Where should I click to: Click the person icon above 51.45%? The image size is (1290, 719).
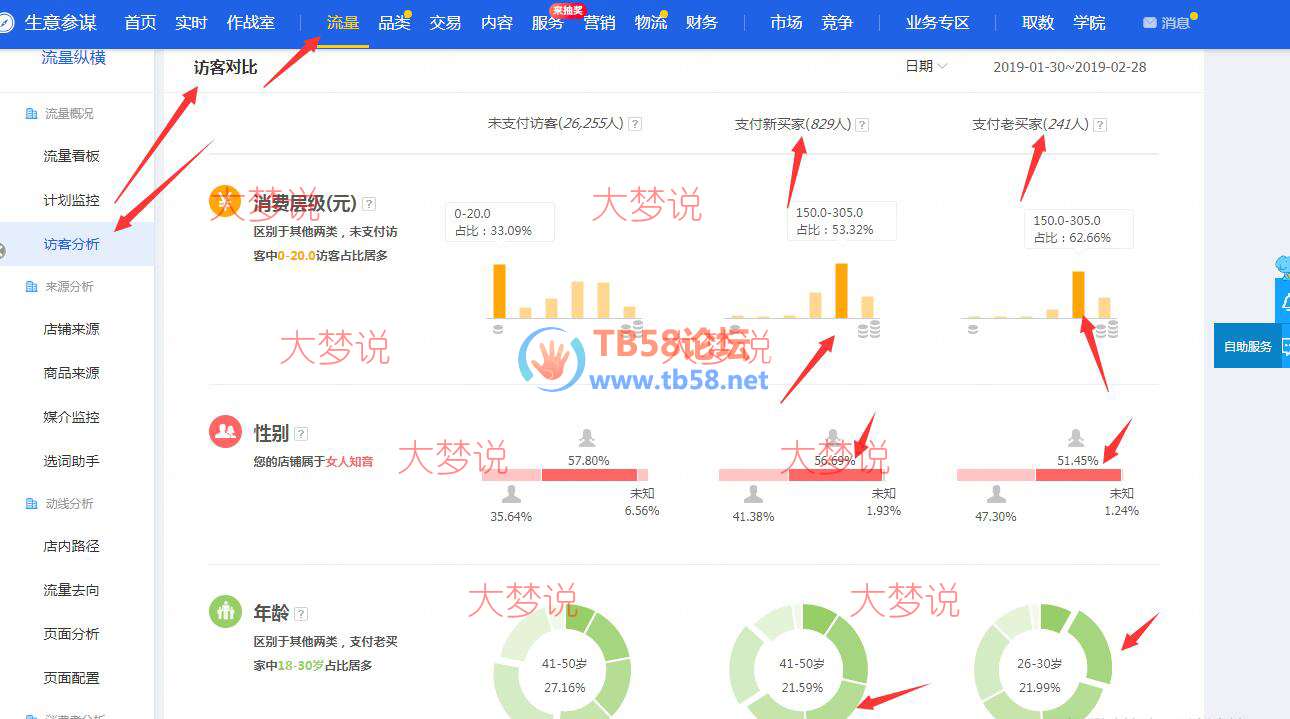(x=1076, y=438)
